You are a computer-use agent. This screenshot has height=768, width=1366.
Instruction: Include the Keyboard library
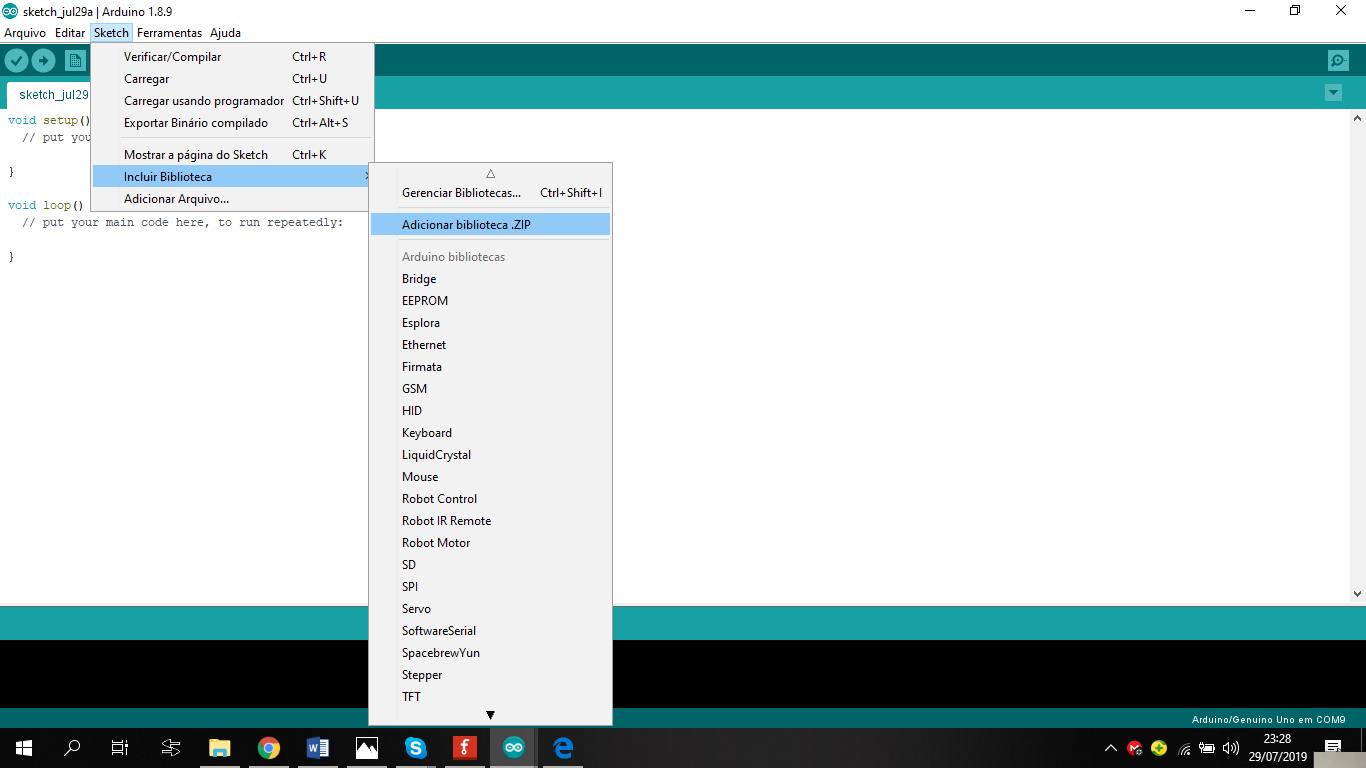(490, 433)
